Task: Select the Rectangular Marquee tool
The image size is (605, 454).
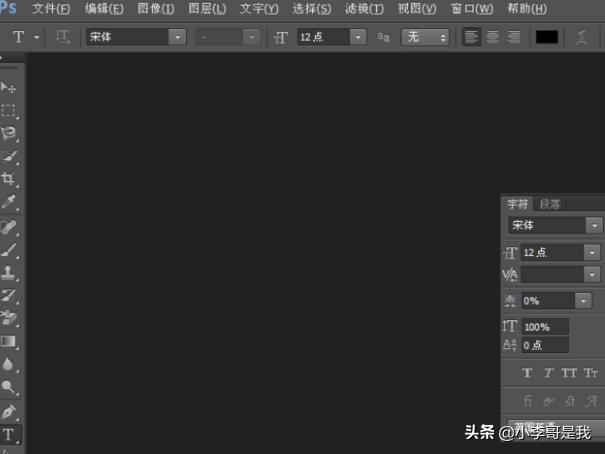Action: coord(9,110)
